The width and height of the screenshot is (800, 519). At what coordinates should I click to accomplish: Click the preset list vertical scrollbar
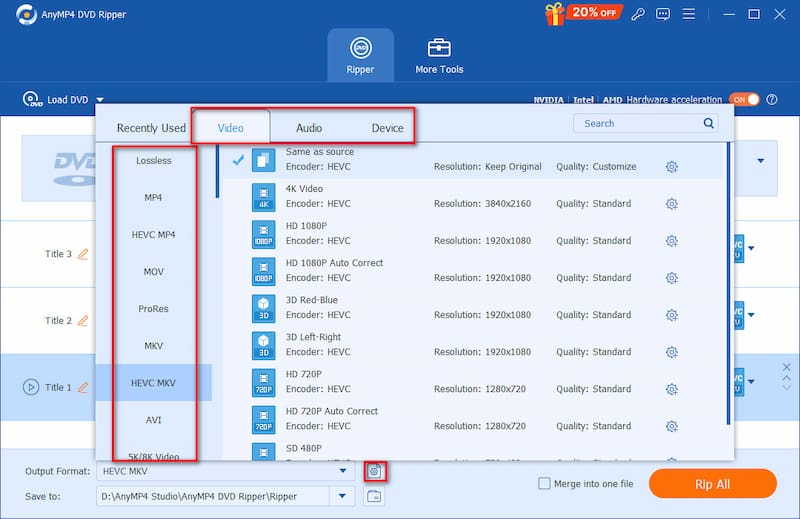[728, 284]
